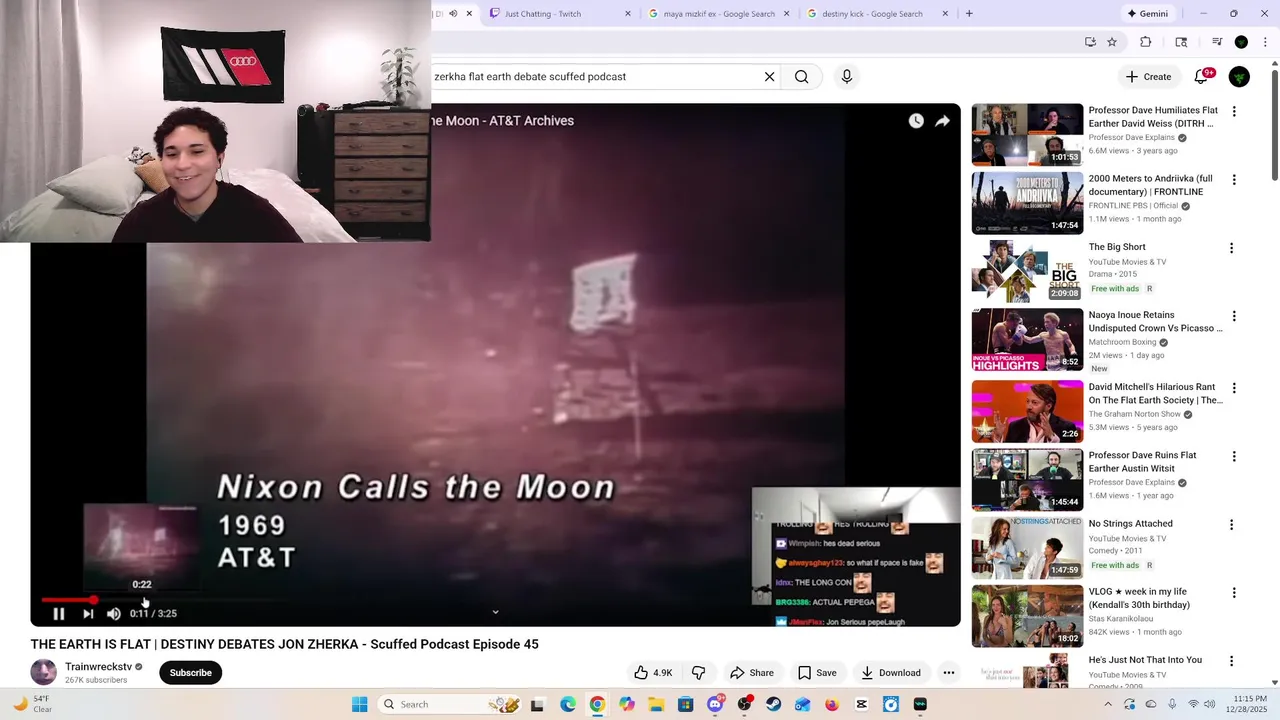
Task: Open Naoya Inoue Retains Undisputed Crown video
Action: [1027, 339]
